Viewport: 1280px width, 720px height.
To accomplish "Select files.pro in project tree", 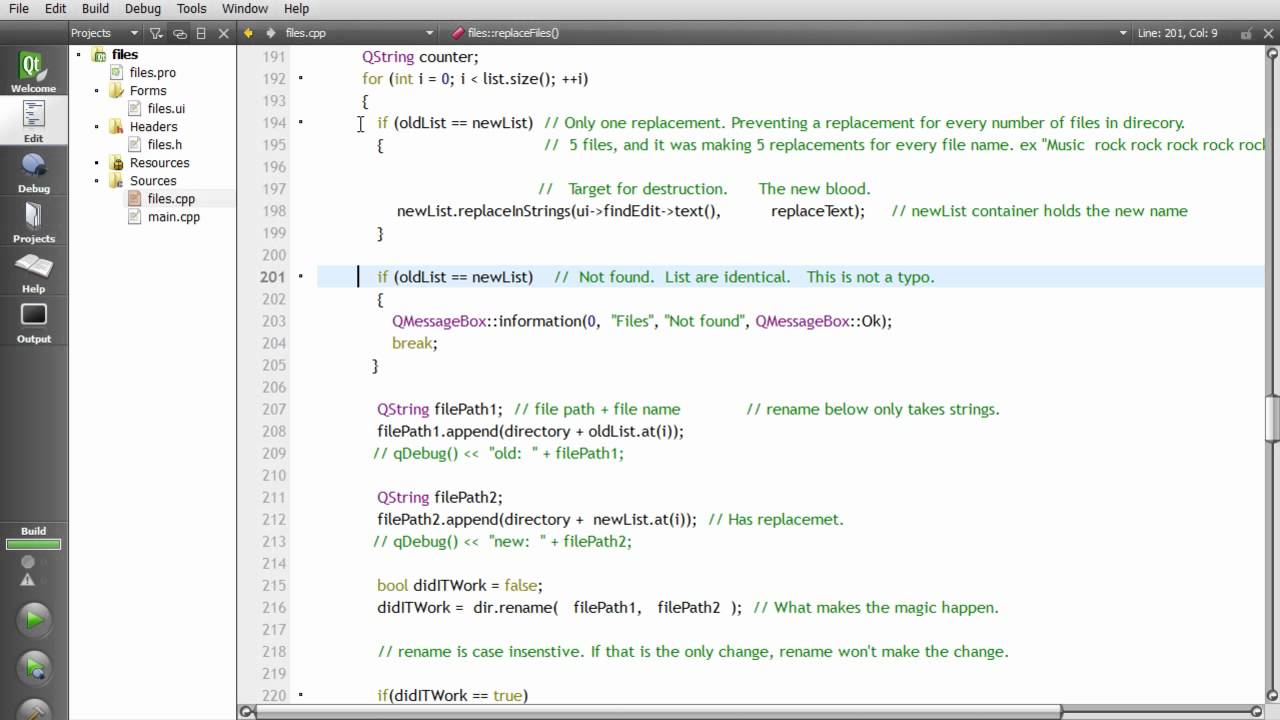I will [152, 73].
